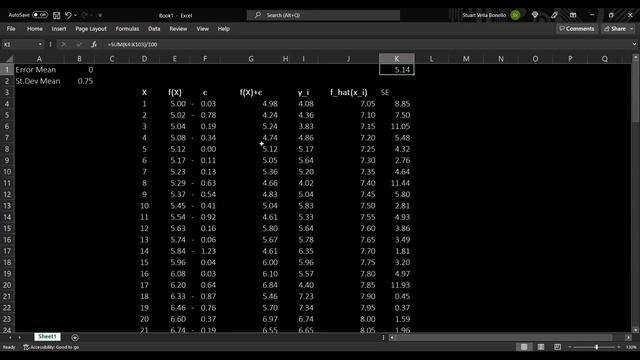Click cell B2 with value 0.75
This screenshot has height=360, width=640.
click(x=79, y=81)
